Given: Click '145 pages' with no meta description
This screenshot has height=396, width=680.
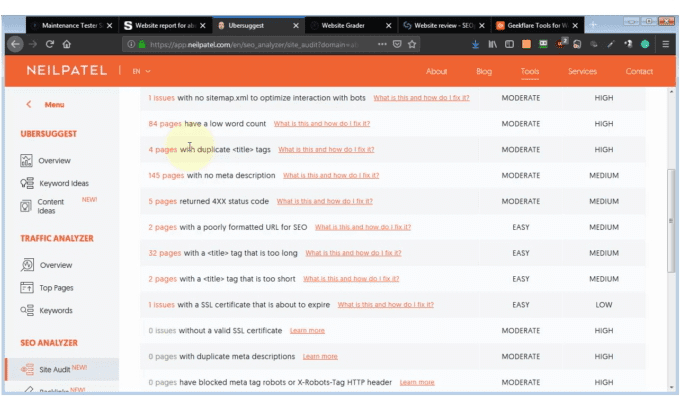Looking at the screenshot, I should (166, 175).
